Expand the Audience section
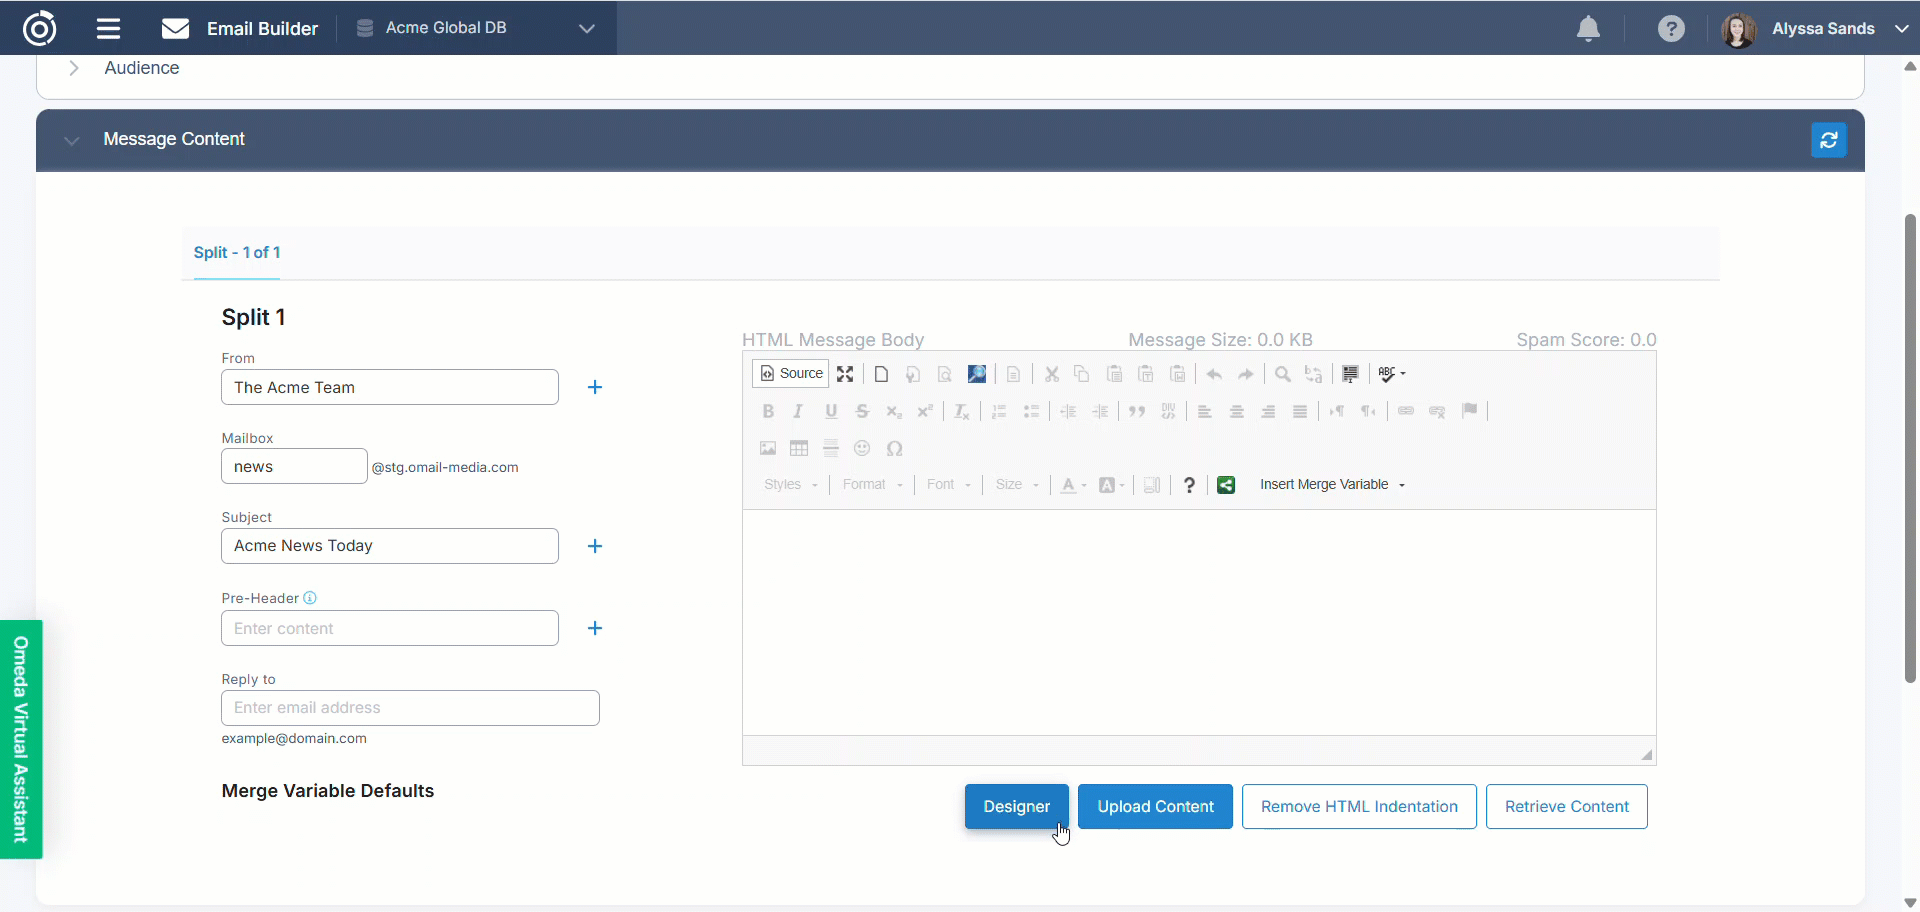 click(x=74, y=68)
